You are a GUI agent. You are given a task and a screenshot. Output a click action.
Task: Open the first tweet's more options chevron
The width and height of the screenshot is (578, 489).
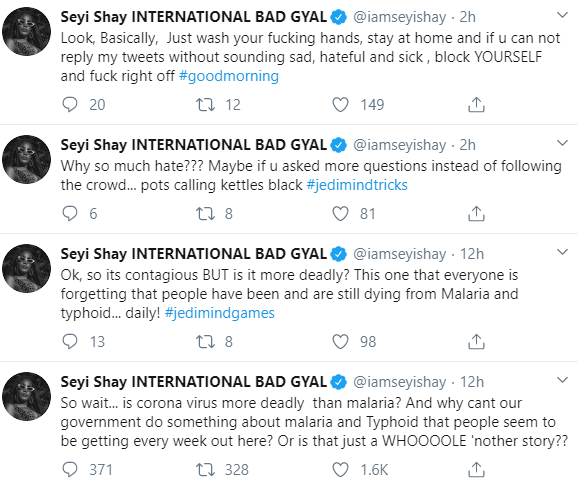(562, 15)
